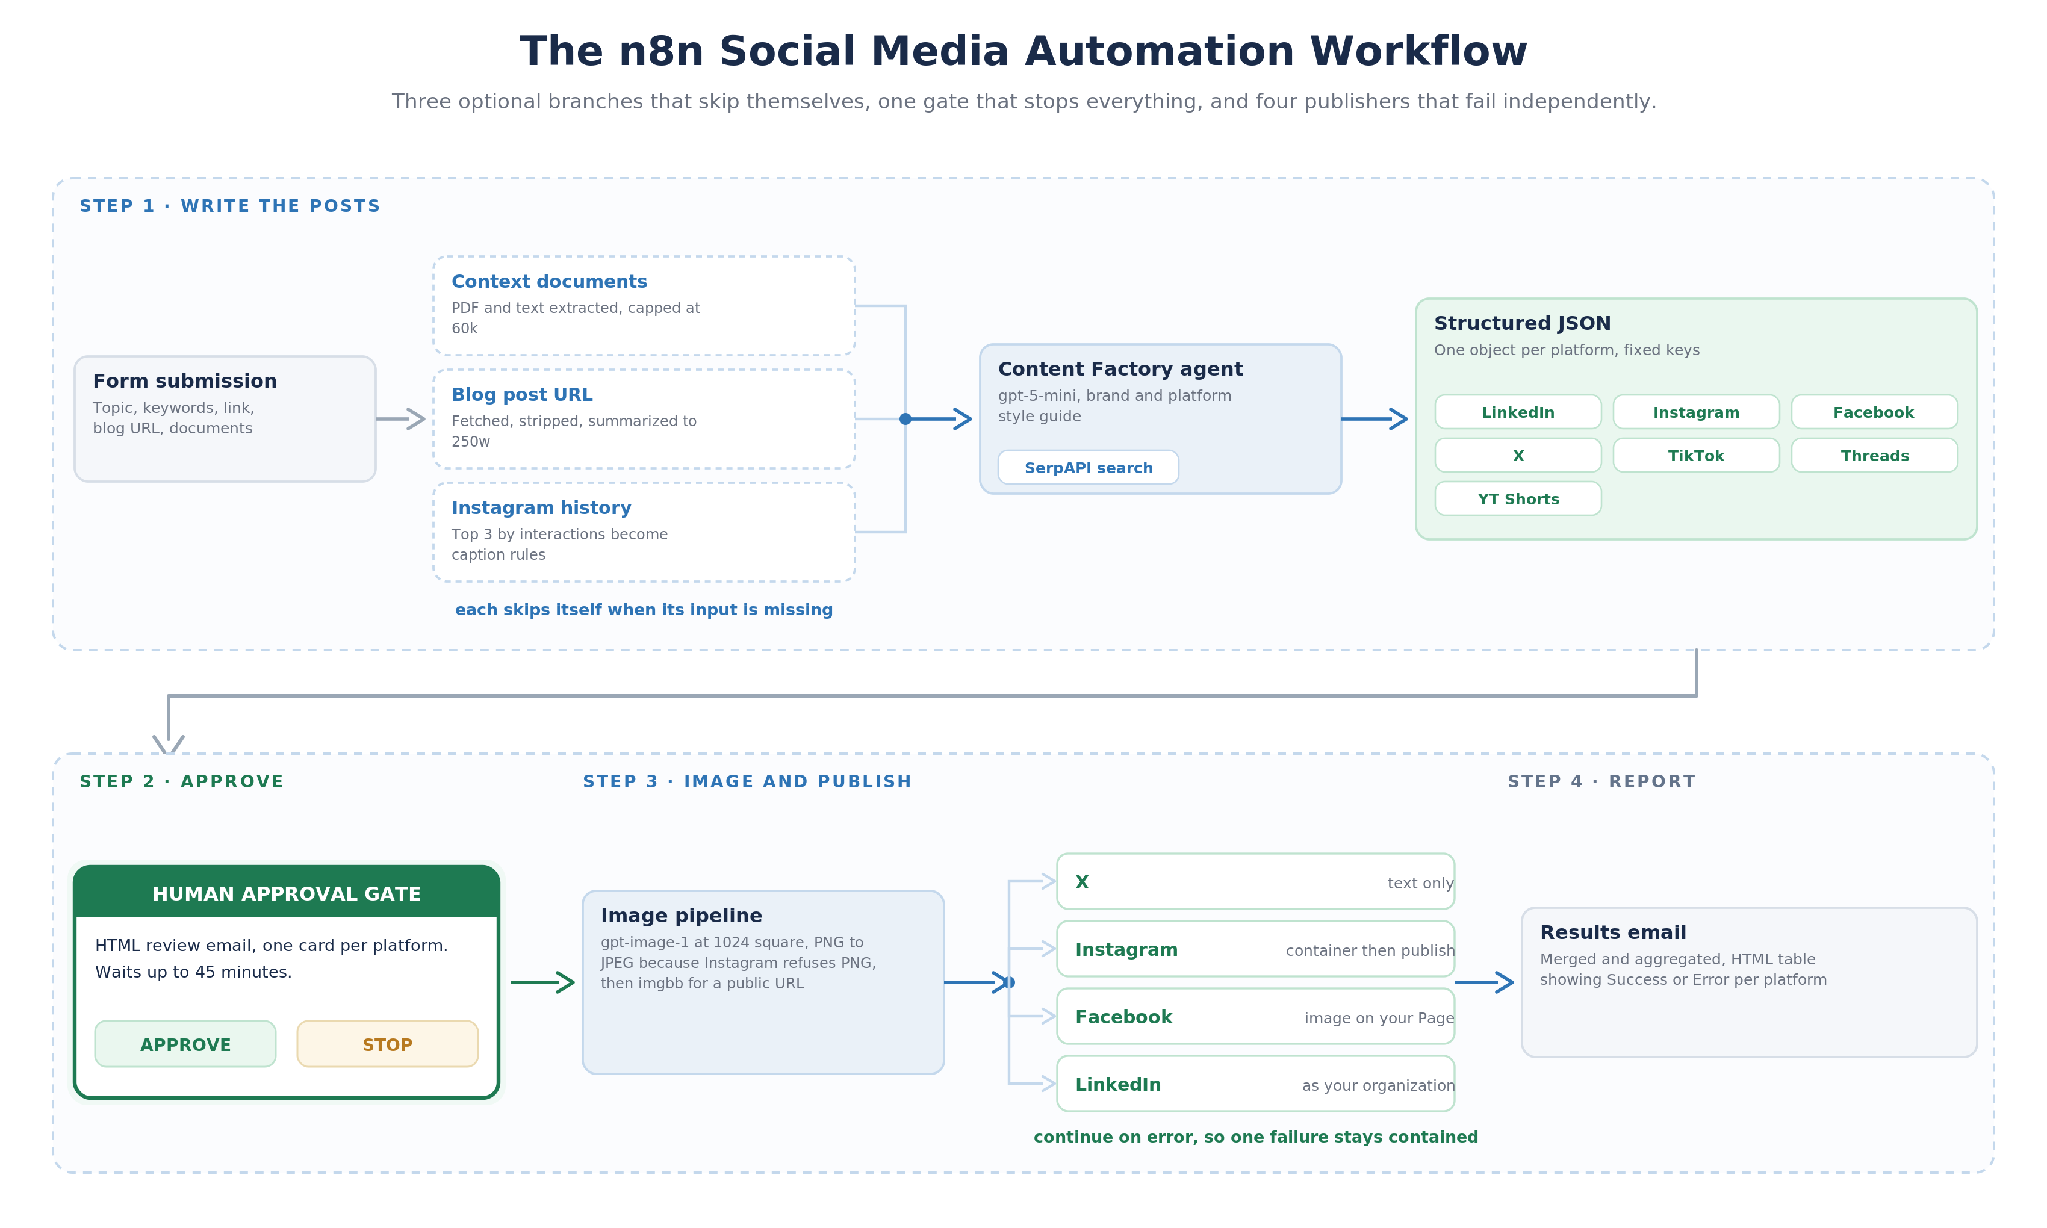The width and height of the screenshot is (2047, 1228).
Task: Select the Facebook image on your Page row
Action: (1255, 1016)
